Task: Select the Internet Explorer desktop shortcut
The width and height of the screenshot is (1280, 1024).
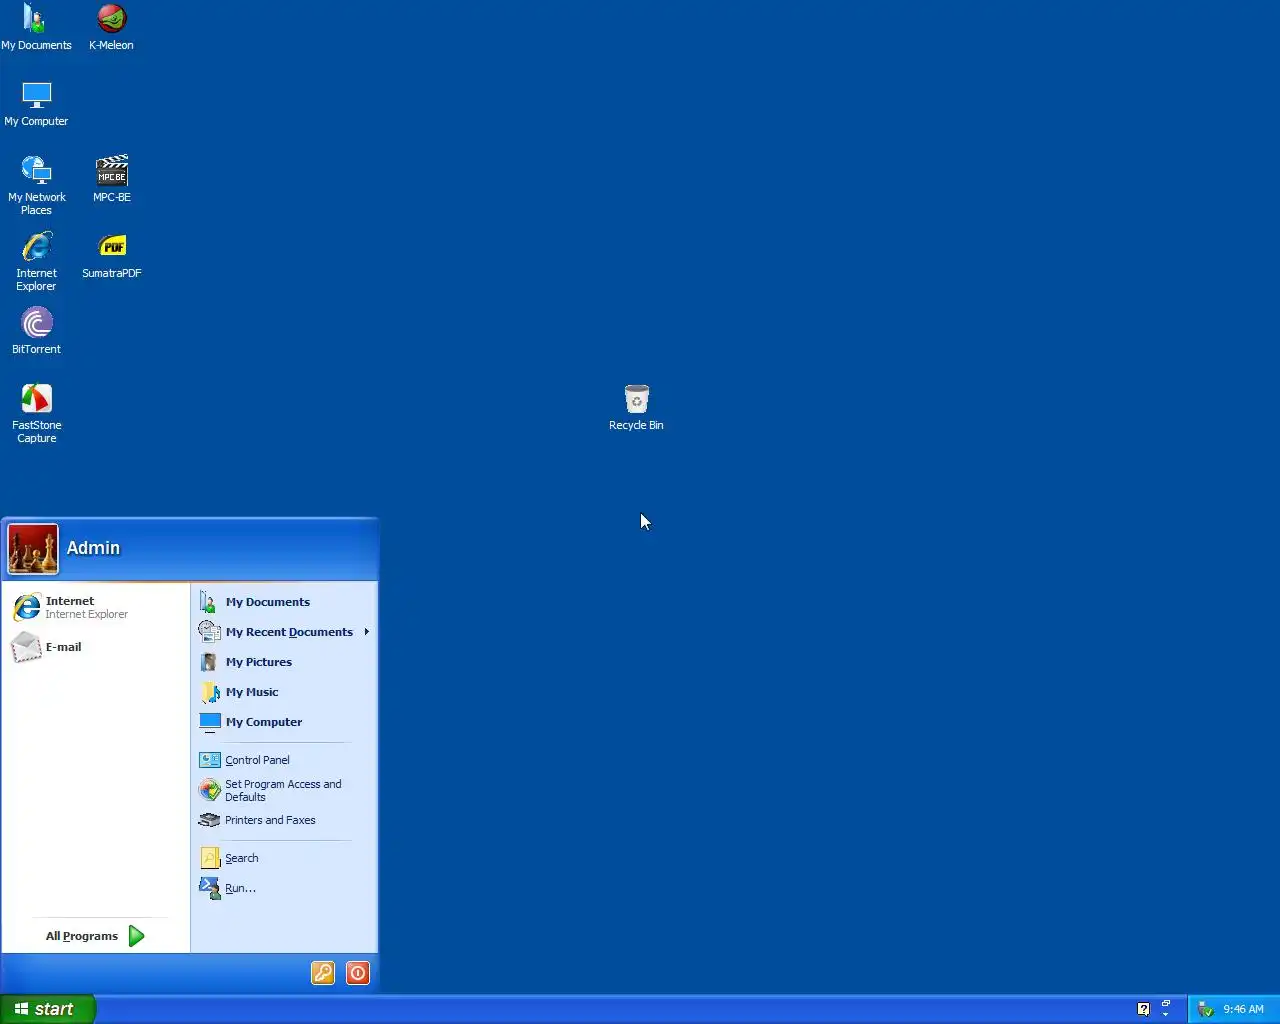Action: (36, 261)
